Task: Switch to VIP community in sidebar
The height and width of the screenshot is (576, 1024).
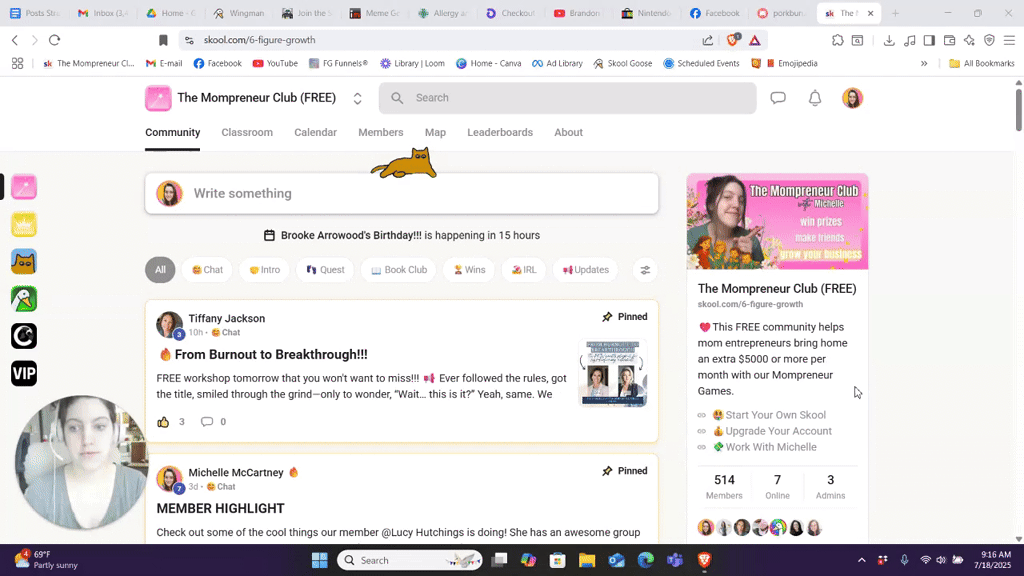Action: (x=24, y=373)
